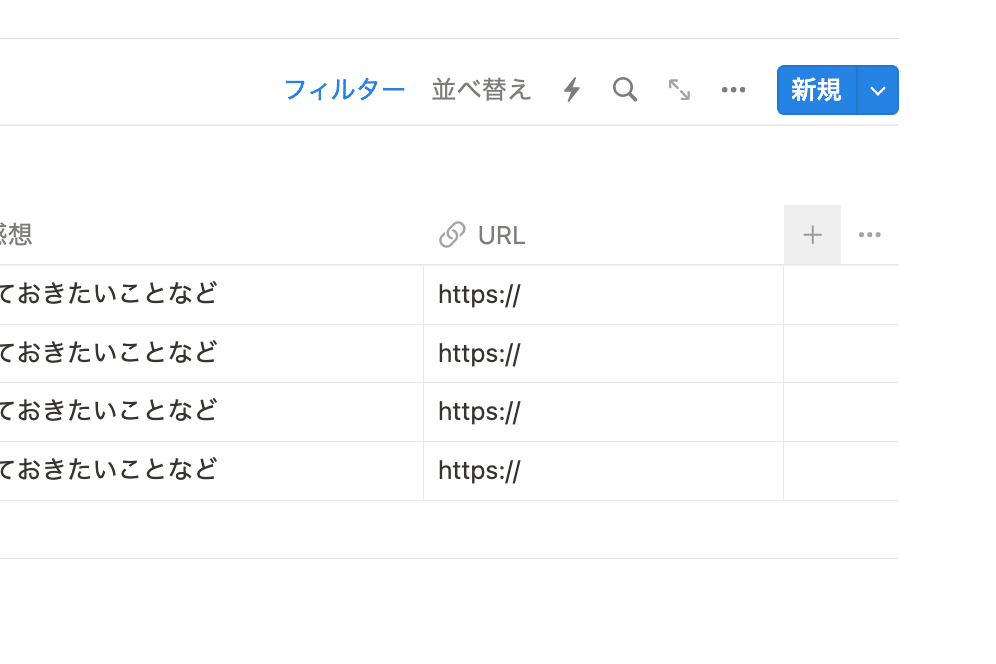
Task: Open the 並べ替え sort menu
Action: pos(481,90)
